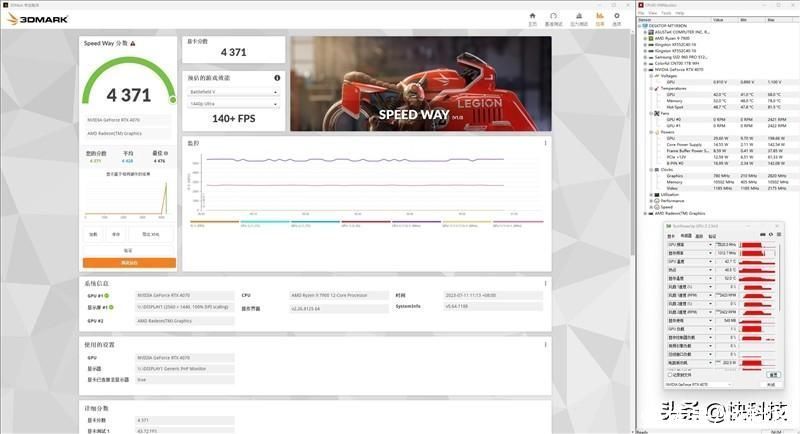800x434 pixels.
Task: Click the green status icon beside display #1
Action: (111, 308)
